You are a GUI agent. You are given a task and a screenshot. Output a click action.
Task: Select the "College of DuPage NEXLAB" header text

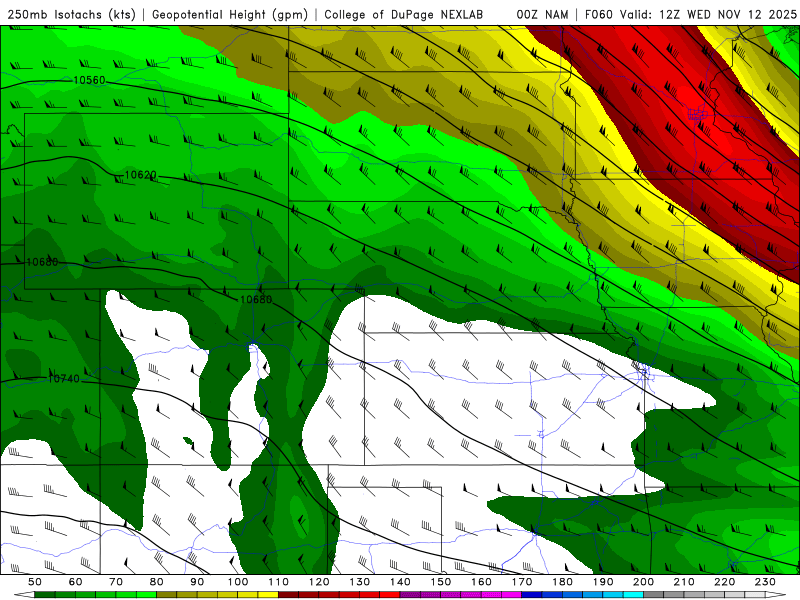click(404, 15)
